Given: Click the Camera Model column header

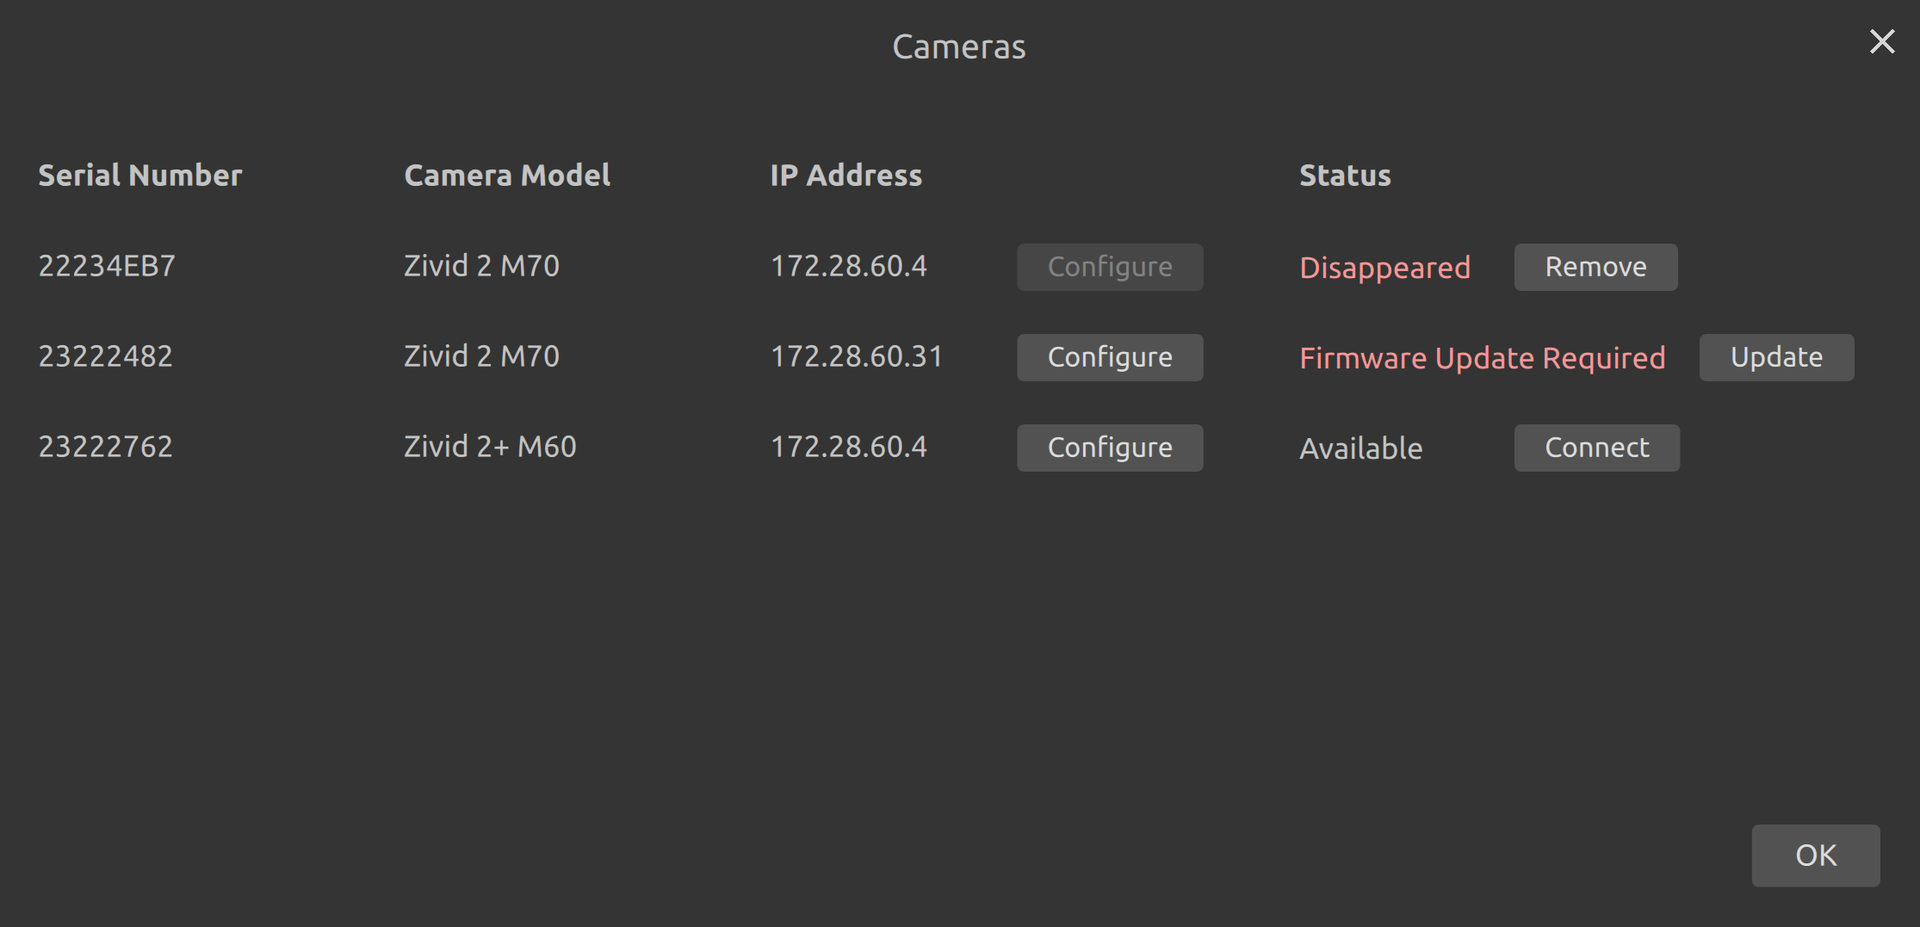Looking at the screenshot, I should tap(507, 175).
